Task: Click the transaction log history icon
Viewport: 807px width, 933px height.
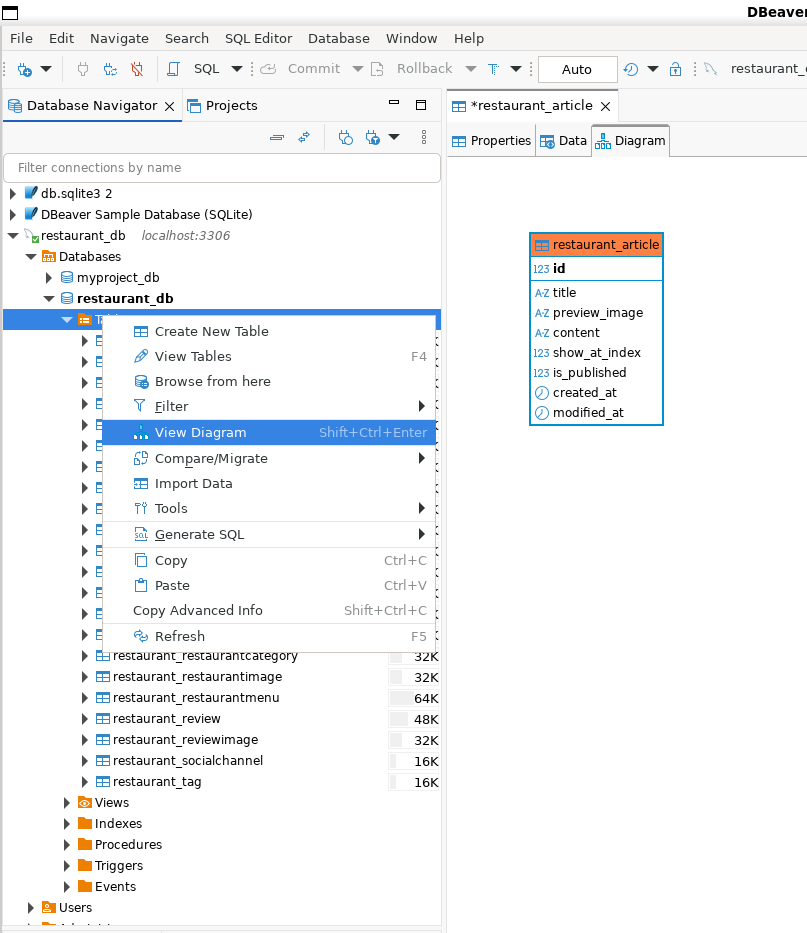Action: pyautogui.click(x=631, y=70)
